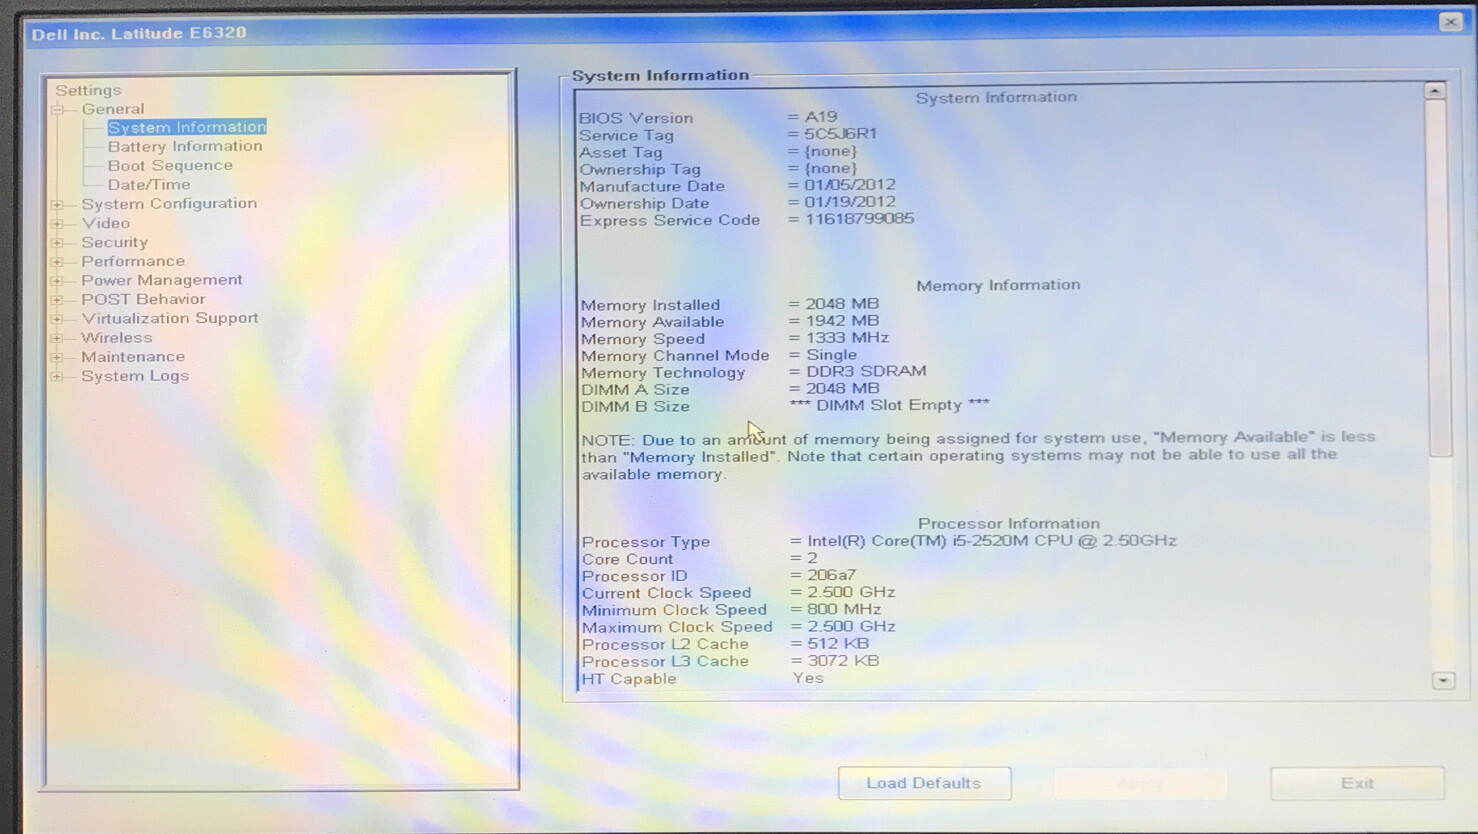The width and height of the screenshot is (1478, 834).
Task: Expand the Security settings node
Action: pos(58,243)
